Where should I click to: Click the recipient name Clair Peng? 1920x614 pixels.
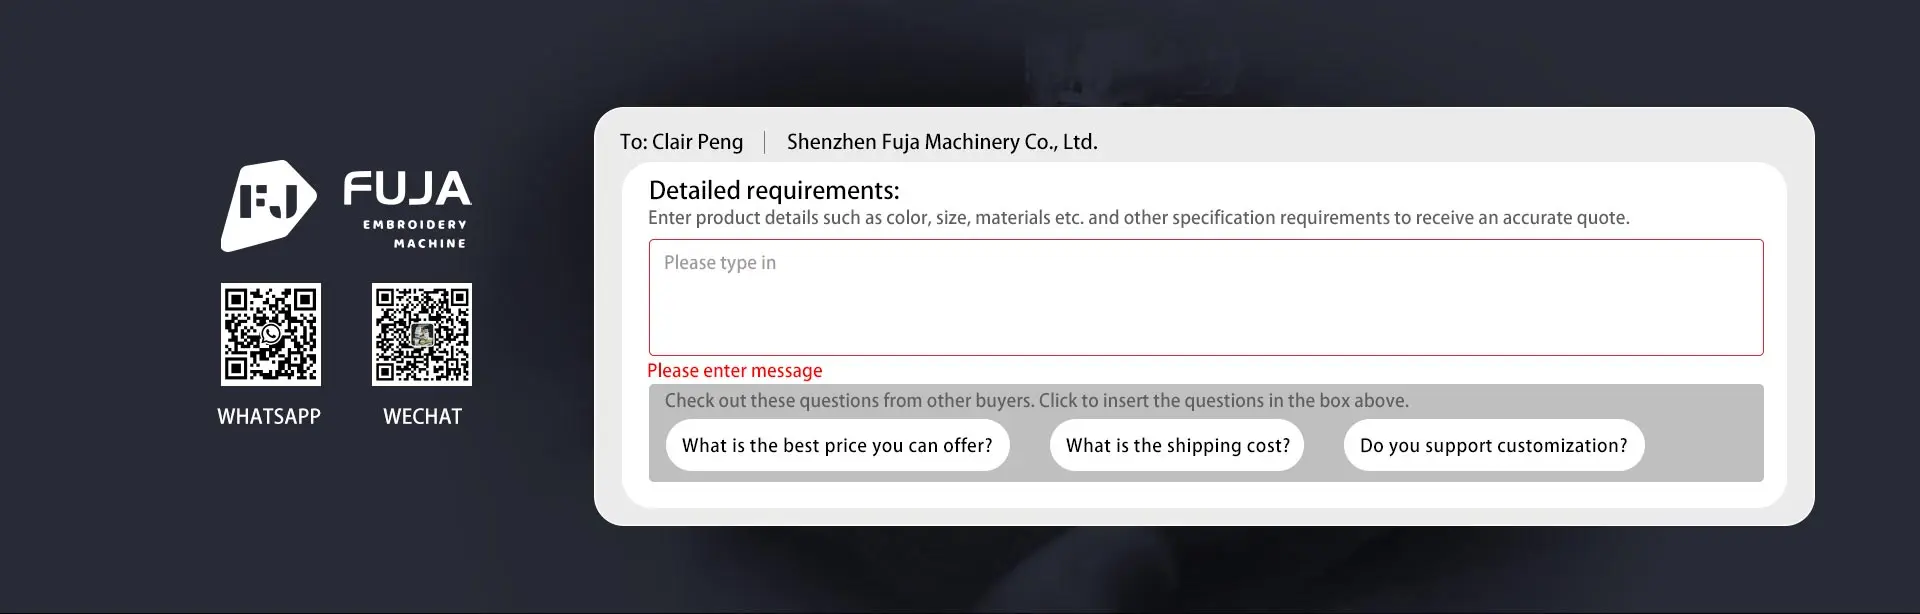click(697, 142)
